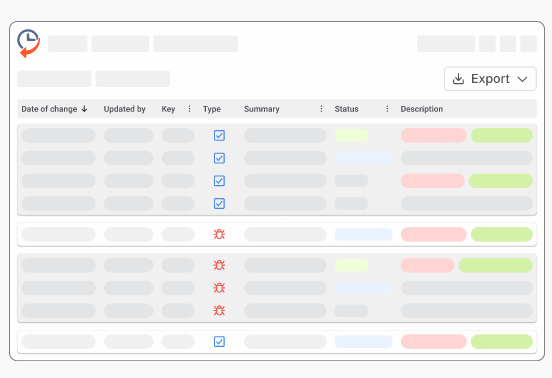The image size is (552, 378).
Task: Open the Export dropdown button
Action: [x=490, y=79]
